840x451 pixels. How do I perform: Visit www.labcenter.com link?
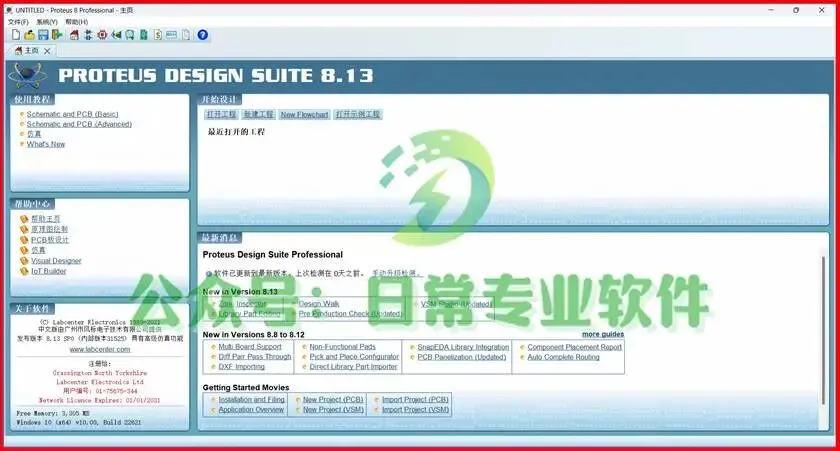tap(100, 349)
